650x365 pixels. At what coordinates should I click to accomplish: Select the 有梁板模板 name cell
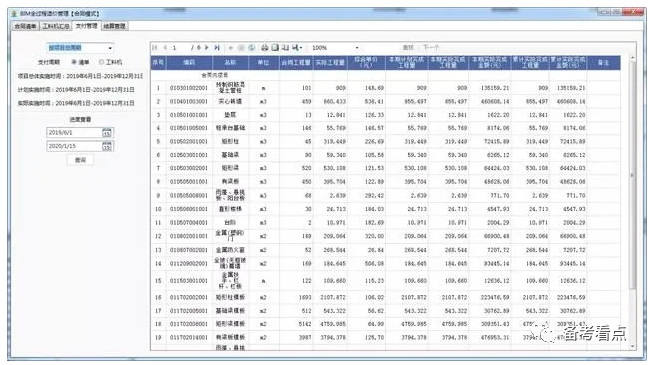[x=230, y=338]
